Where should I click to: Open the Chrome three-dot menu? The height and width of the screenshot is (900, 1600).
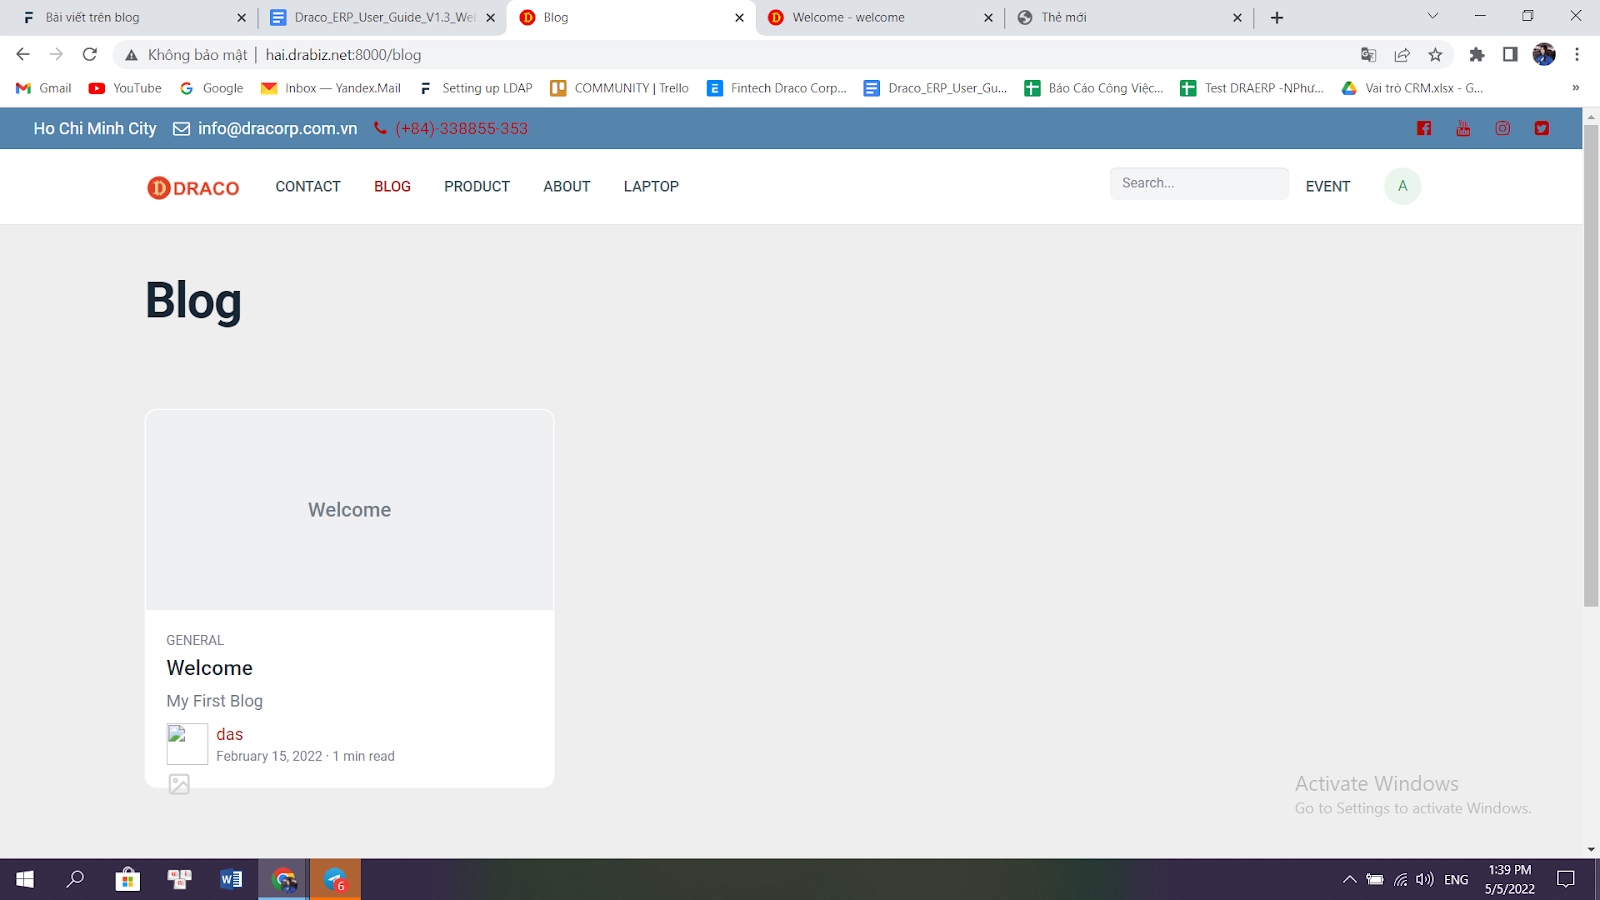[x=1577, y=55]
